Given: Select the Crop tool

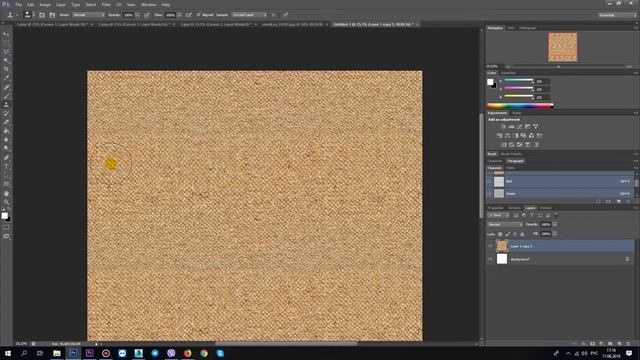Looking at the screenshot, I should click(6, 69).
